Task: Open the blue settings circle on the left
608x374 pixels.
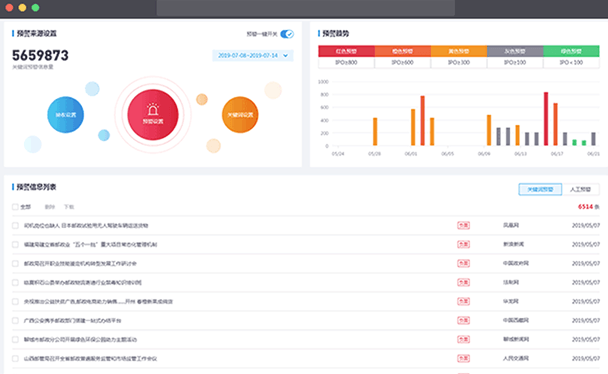Action: 66,115
